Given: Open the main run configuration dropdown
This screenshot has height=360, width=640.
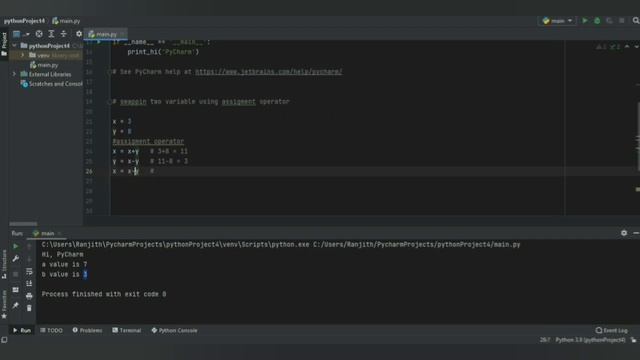Looking at the screenshot, I should point(558,20).
